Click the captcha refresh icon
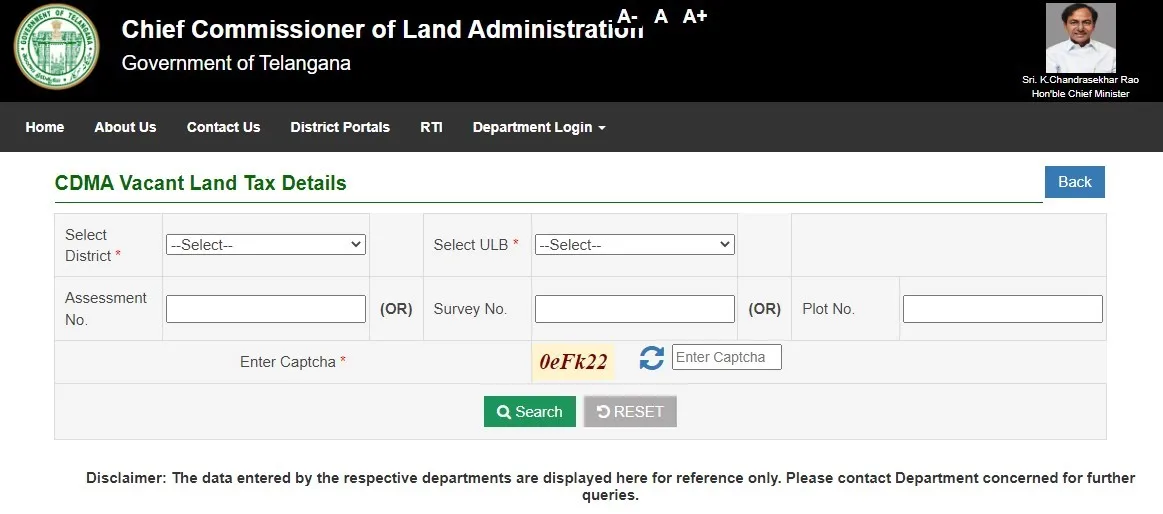Screen dimensions: 1163x514 click(x=652, y=358)
